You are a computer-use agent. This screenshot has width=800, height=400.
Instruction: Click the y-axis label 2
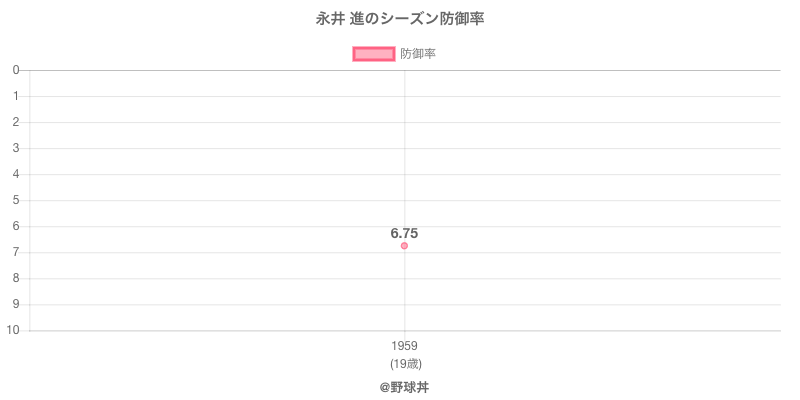click(17, 122)
